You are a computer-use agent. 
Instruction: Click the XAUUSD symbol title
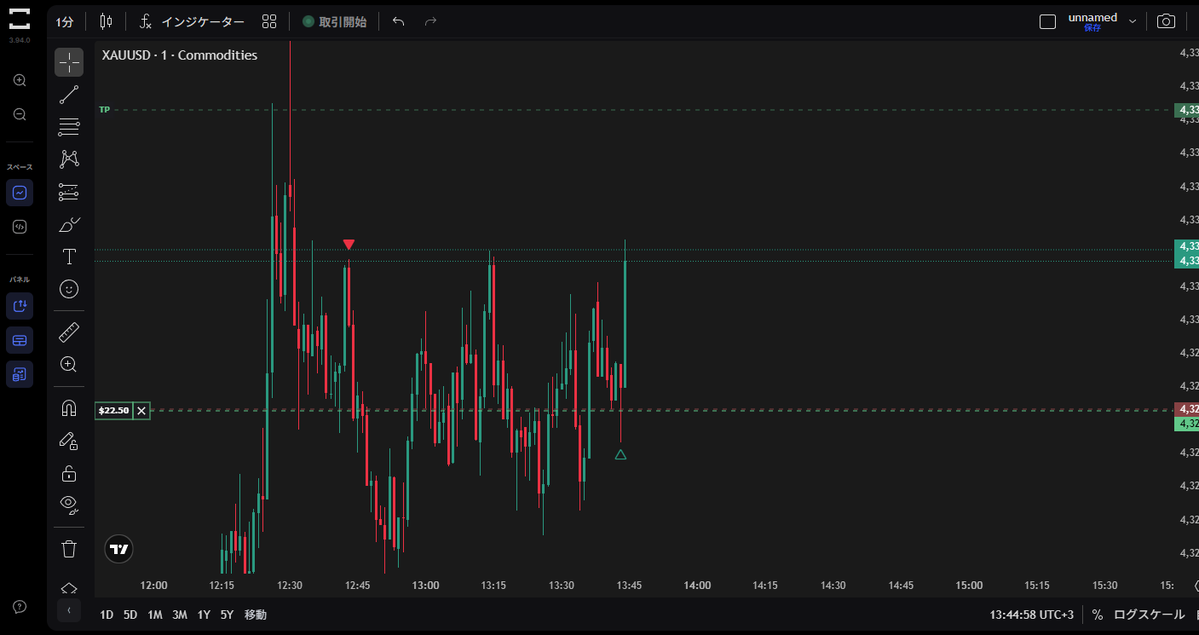[x=180, y=55]
